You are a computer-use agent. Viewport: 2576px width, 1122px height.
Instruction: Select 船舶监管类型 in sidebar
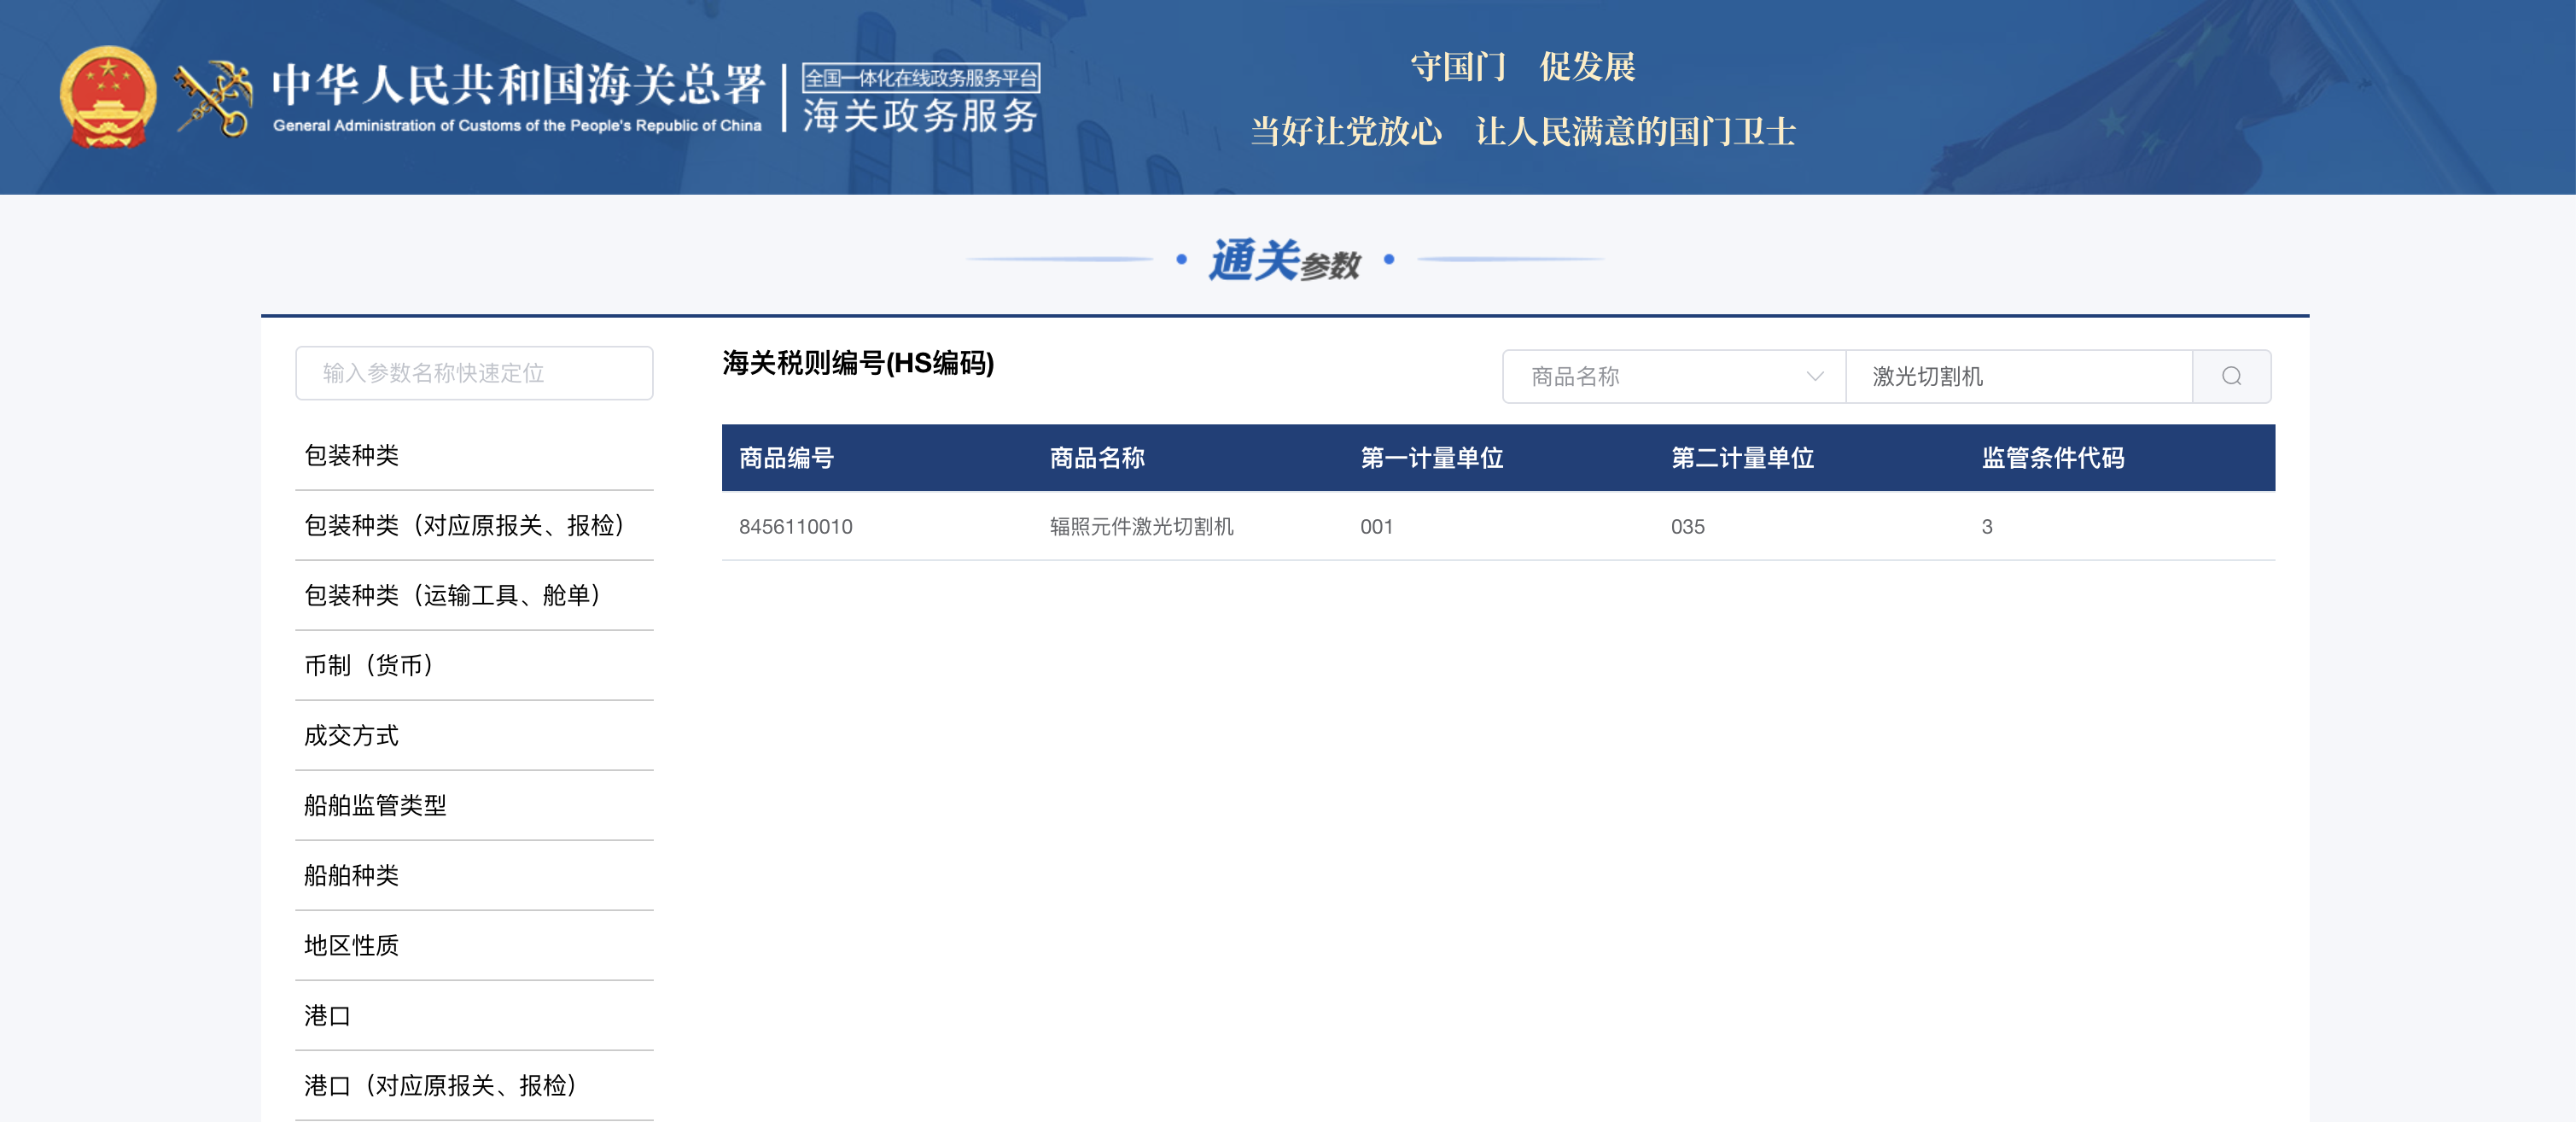[x=376, y=806]
